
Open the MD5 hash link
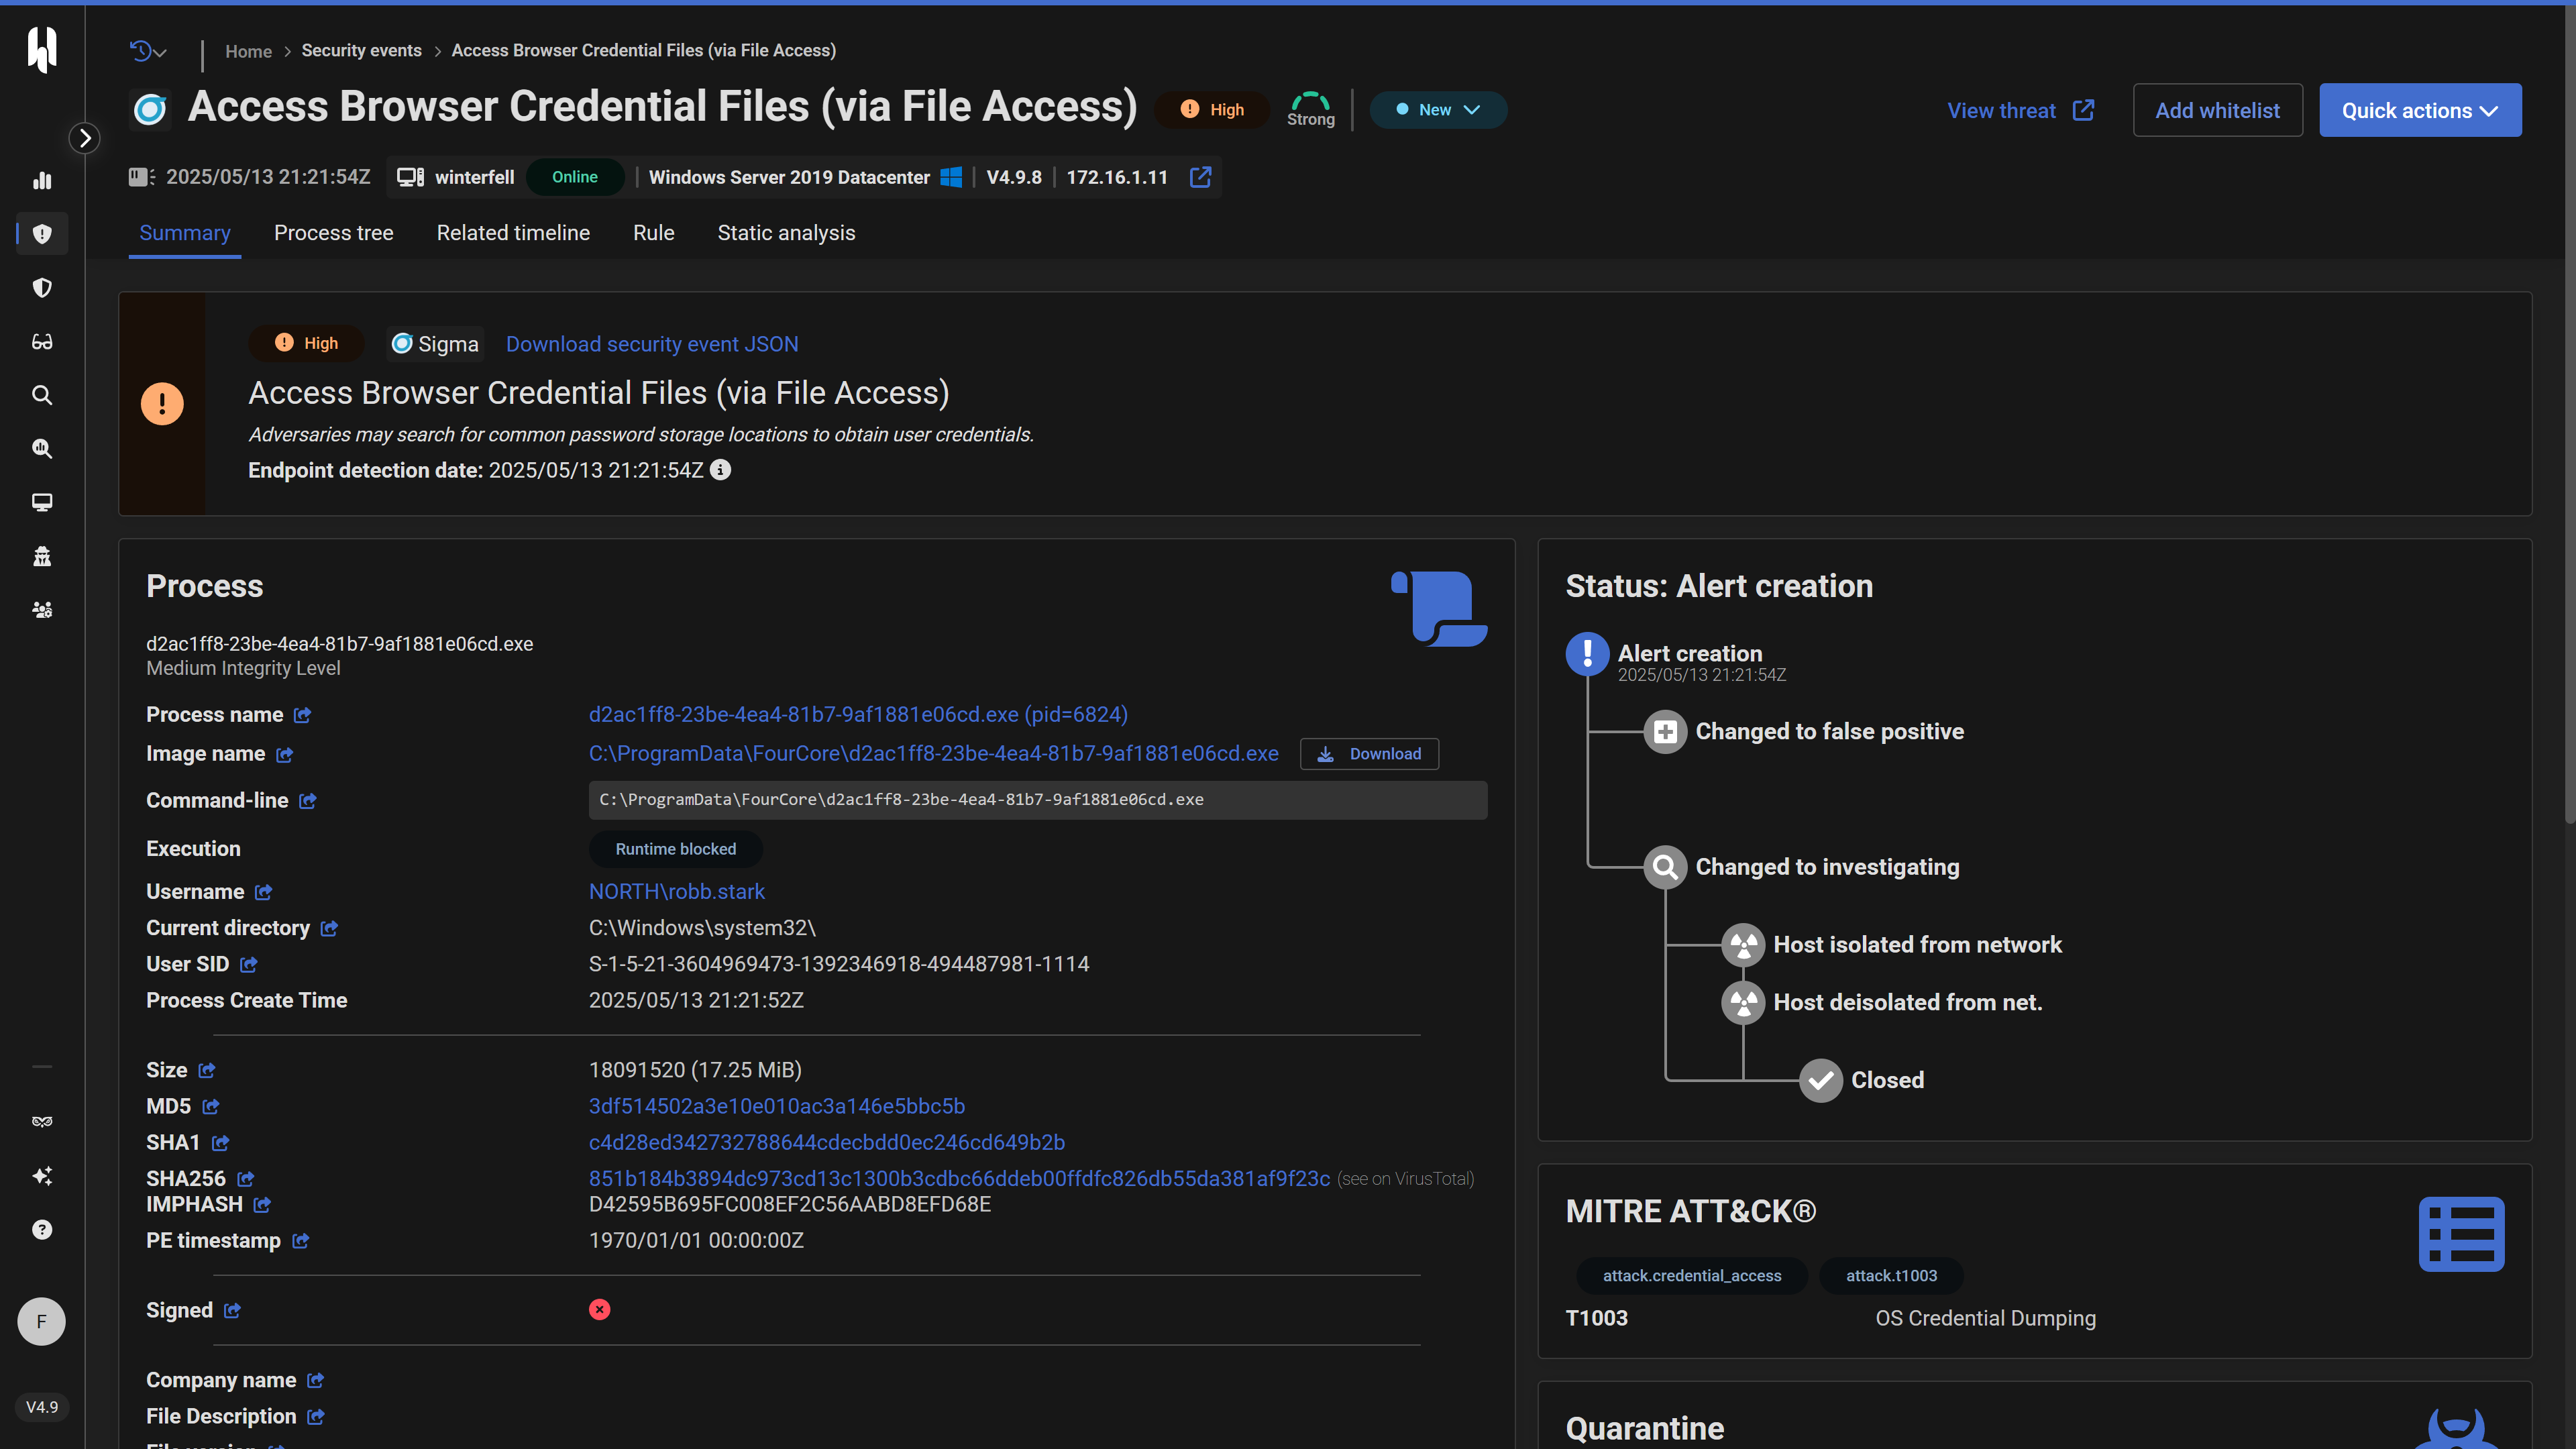[x=777, y=1107]
